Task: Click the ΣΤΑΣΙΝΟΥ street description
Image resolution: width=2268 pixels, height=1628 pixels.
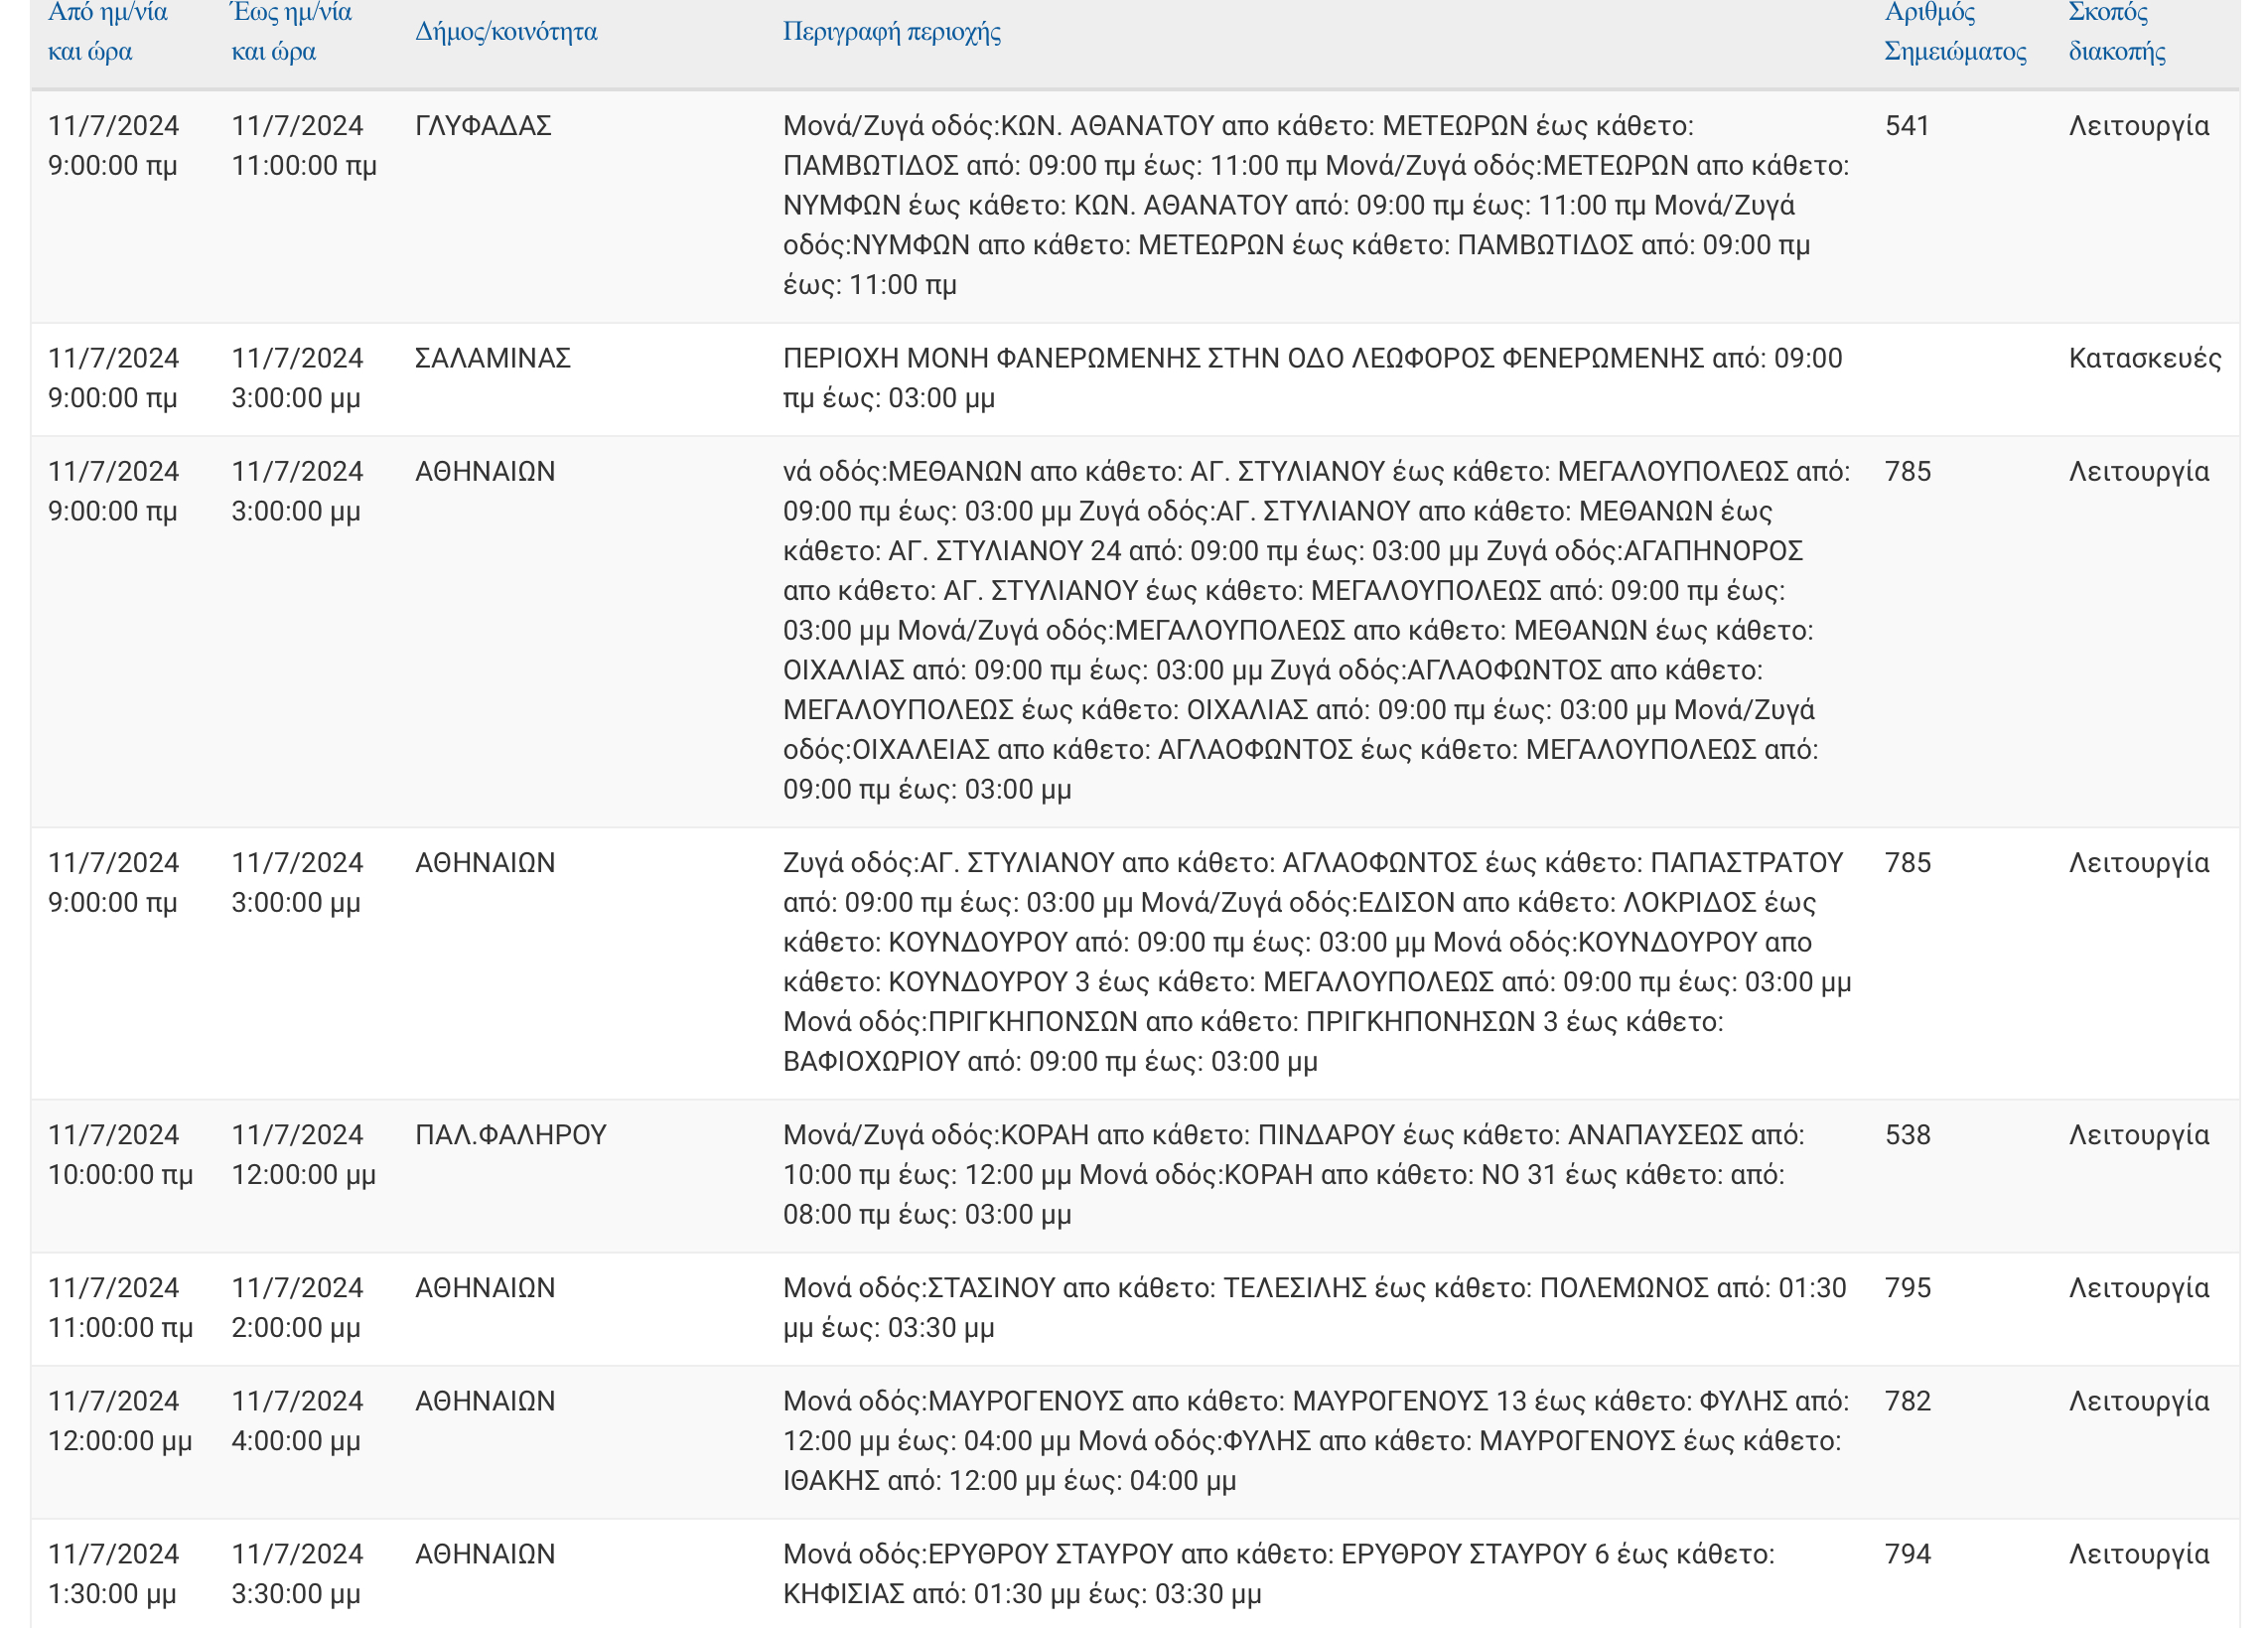Action: pyautogui.click(x=1314, y=1308)
